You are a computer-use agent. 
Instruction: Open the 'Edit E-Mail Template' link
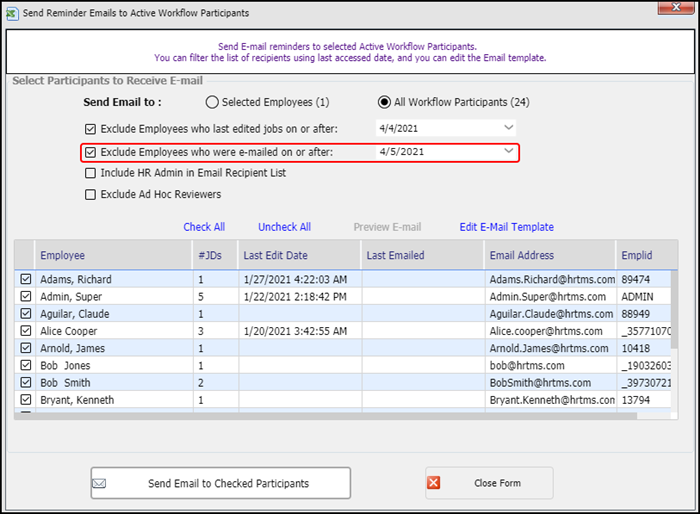click(506, 227)
